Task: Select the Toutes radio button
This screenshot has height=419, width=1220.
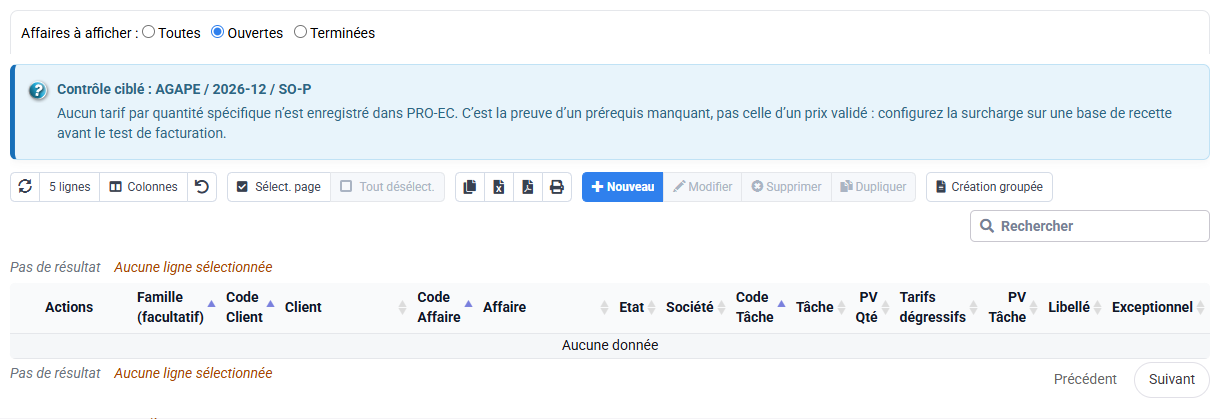Action: point(149,32)
